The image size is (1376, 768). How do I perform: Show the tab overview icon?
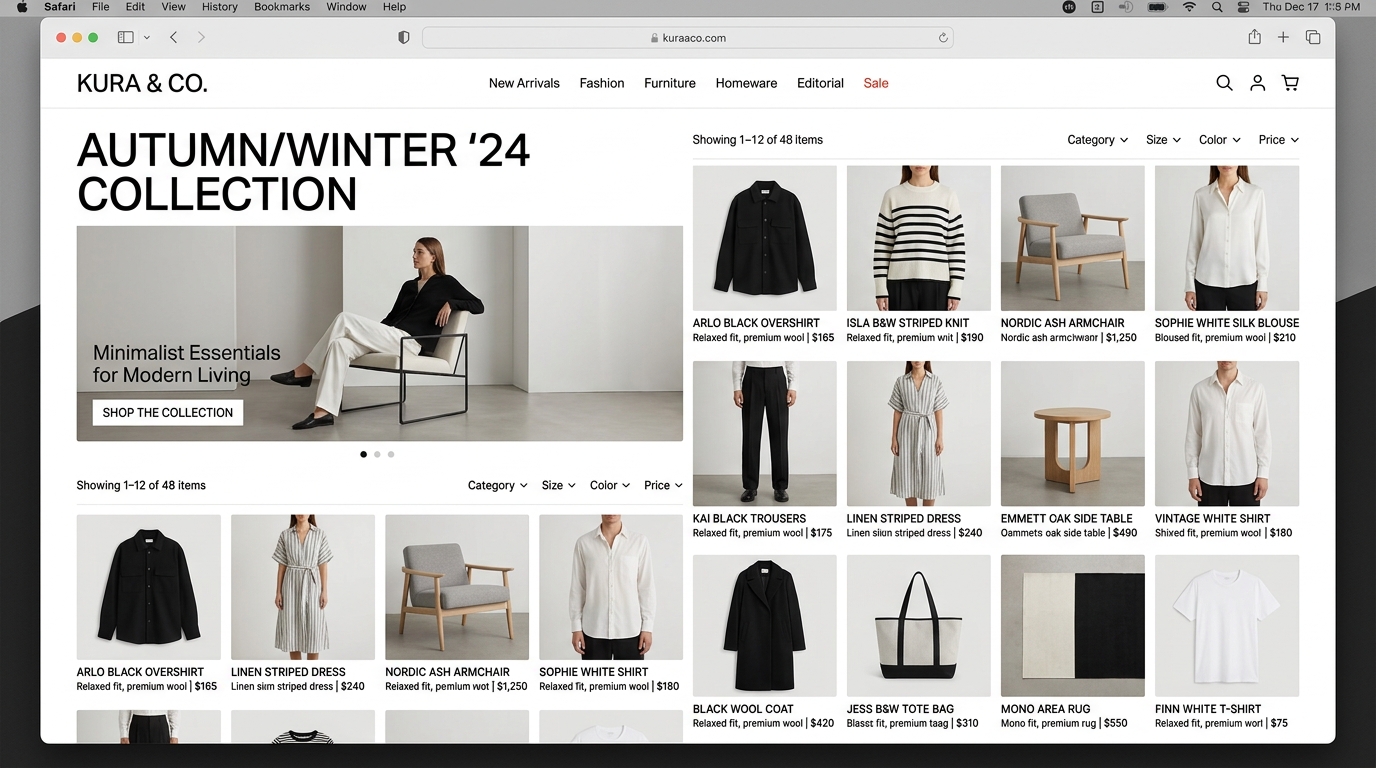(x=1313, y=37)
